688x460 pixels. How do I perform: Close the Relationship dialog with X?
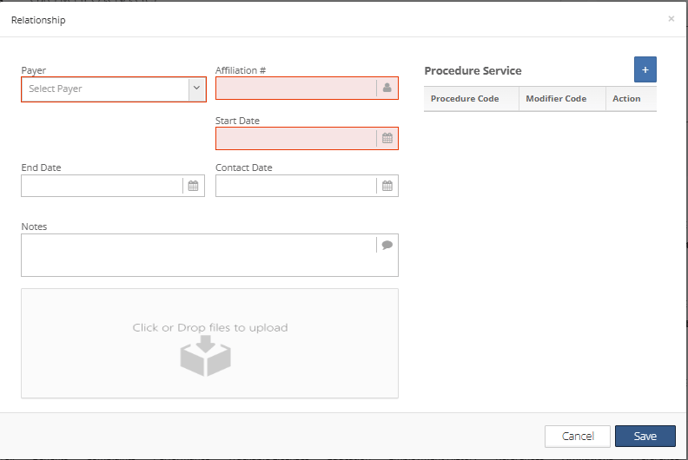click(671, 19)
